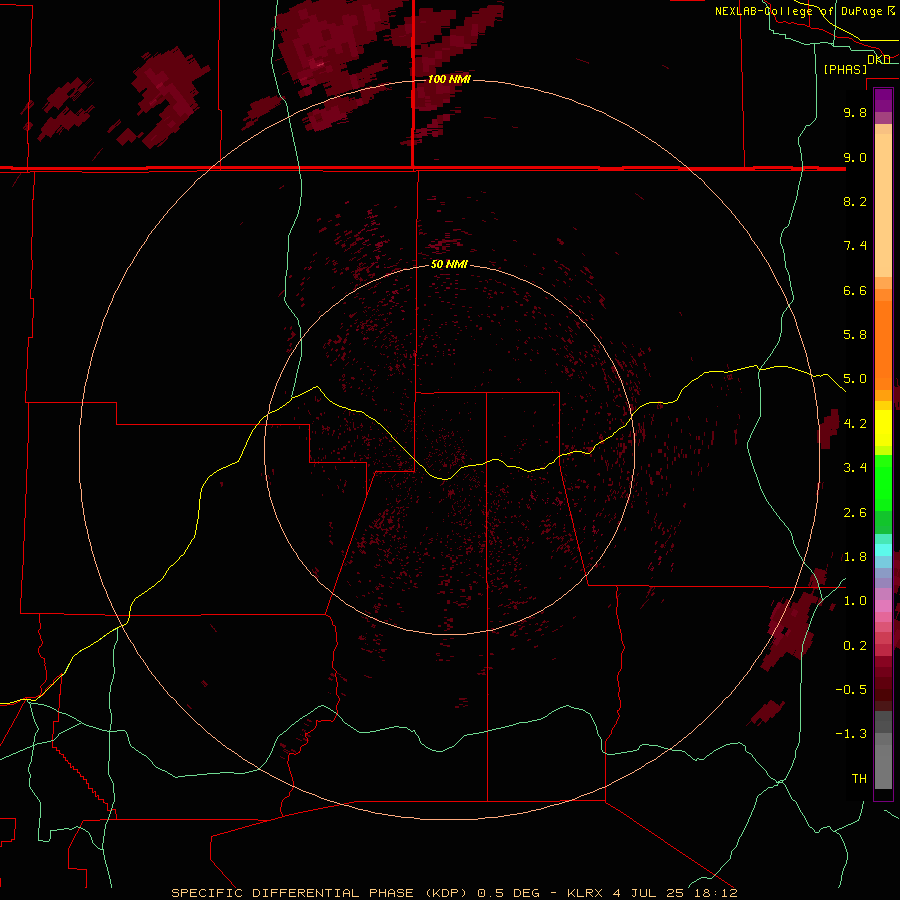
Task: Click the 18:12 time stamp
Action: (718, 893)
